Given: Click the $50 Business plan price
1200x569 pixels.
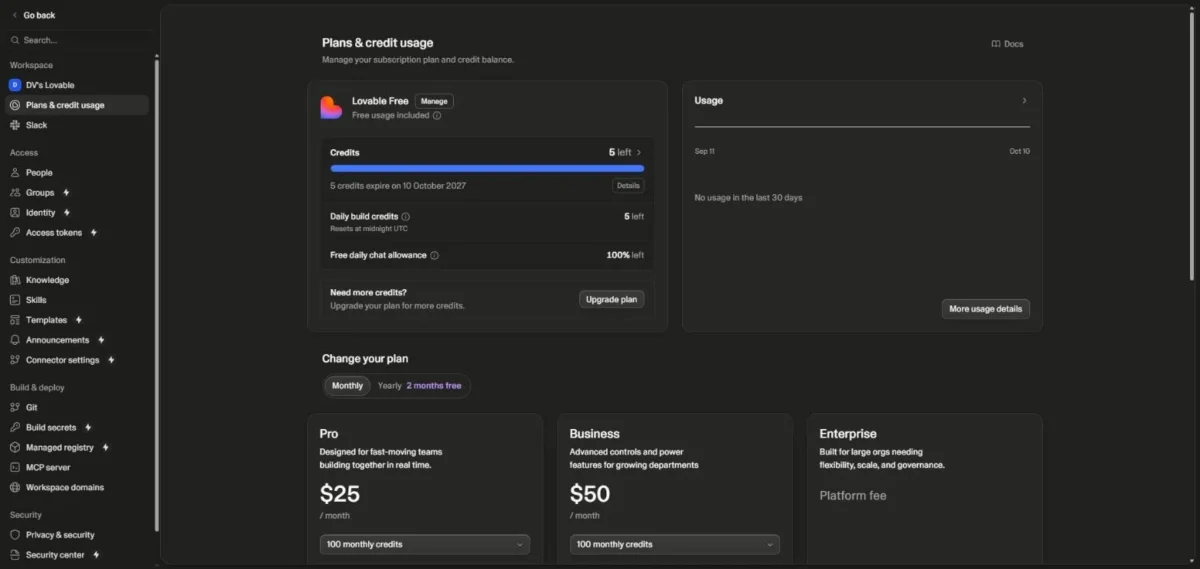Looking at the screenshot, I should (590, 494).
